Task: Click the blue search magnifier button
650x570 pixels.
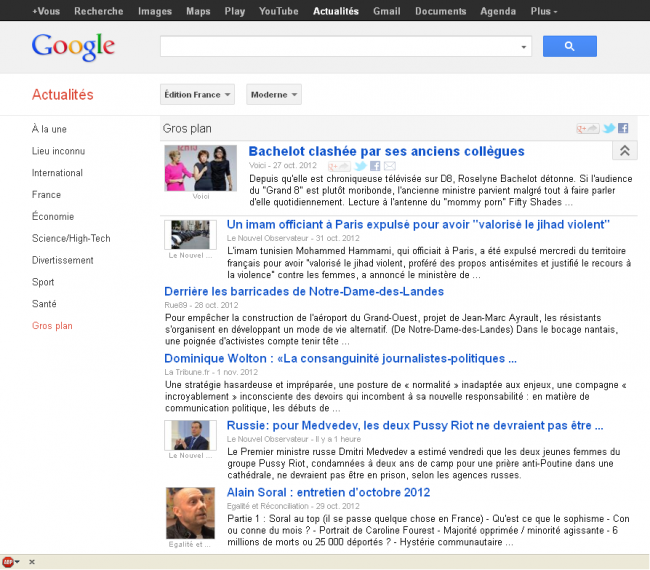Action: click(570, 46)
